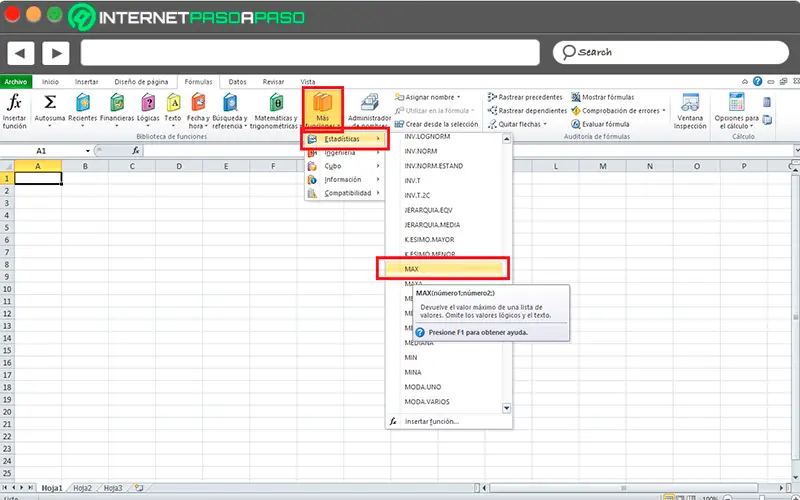This screenshot has height=500, width=800.
Task: Switch to the Vista ribbon tab
Action: click(x=308, y=82)
